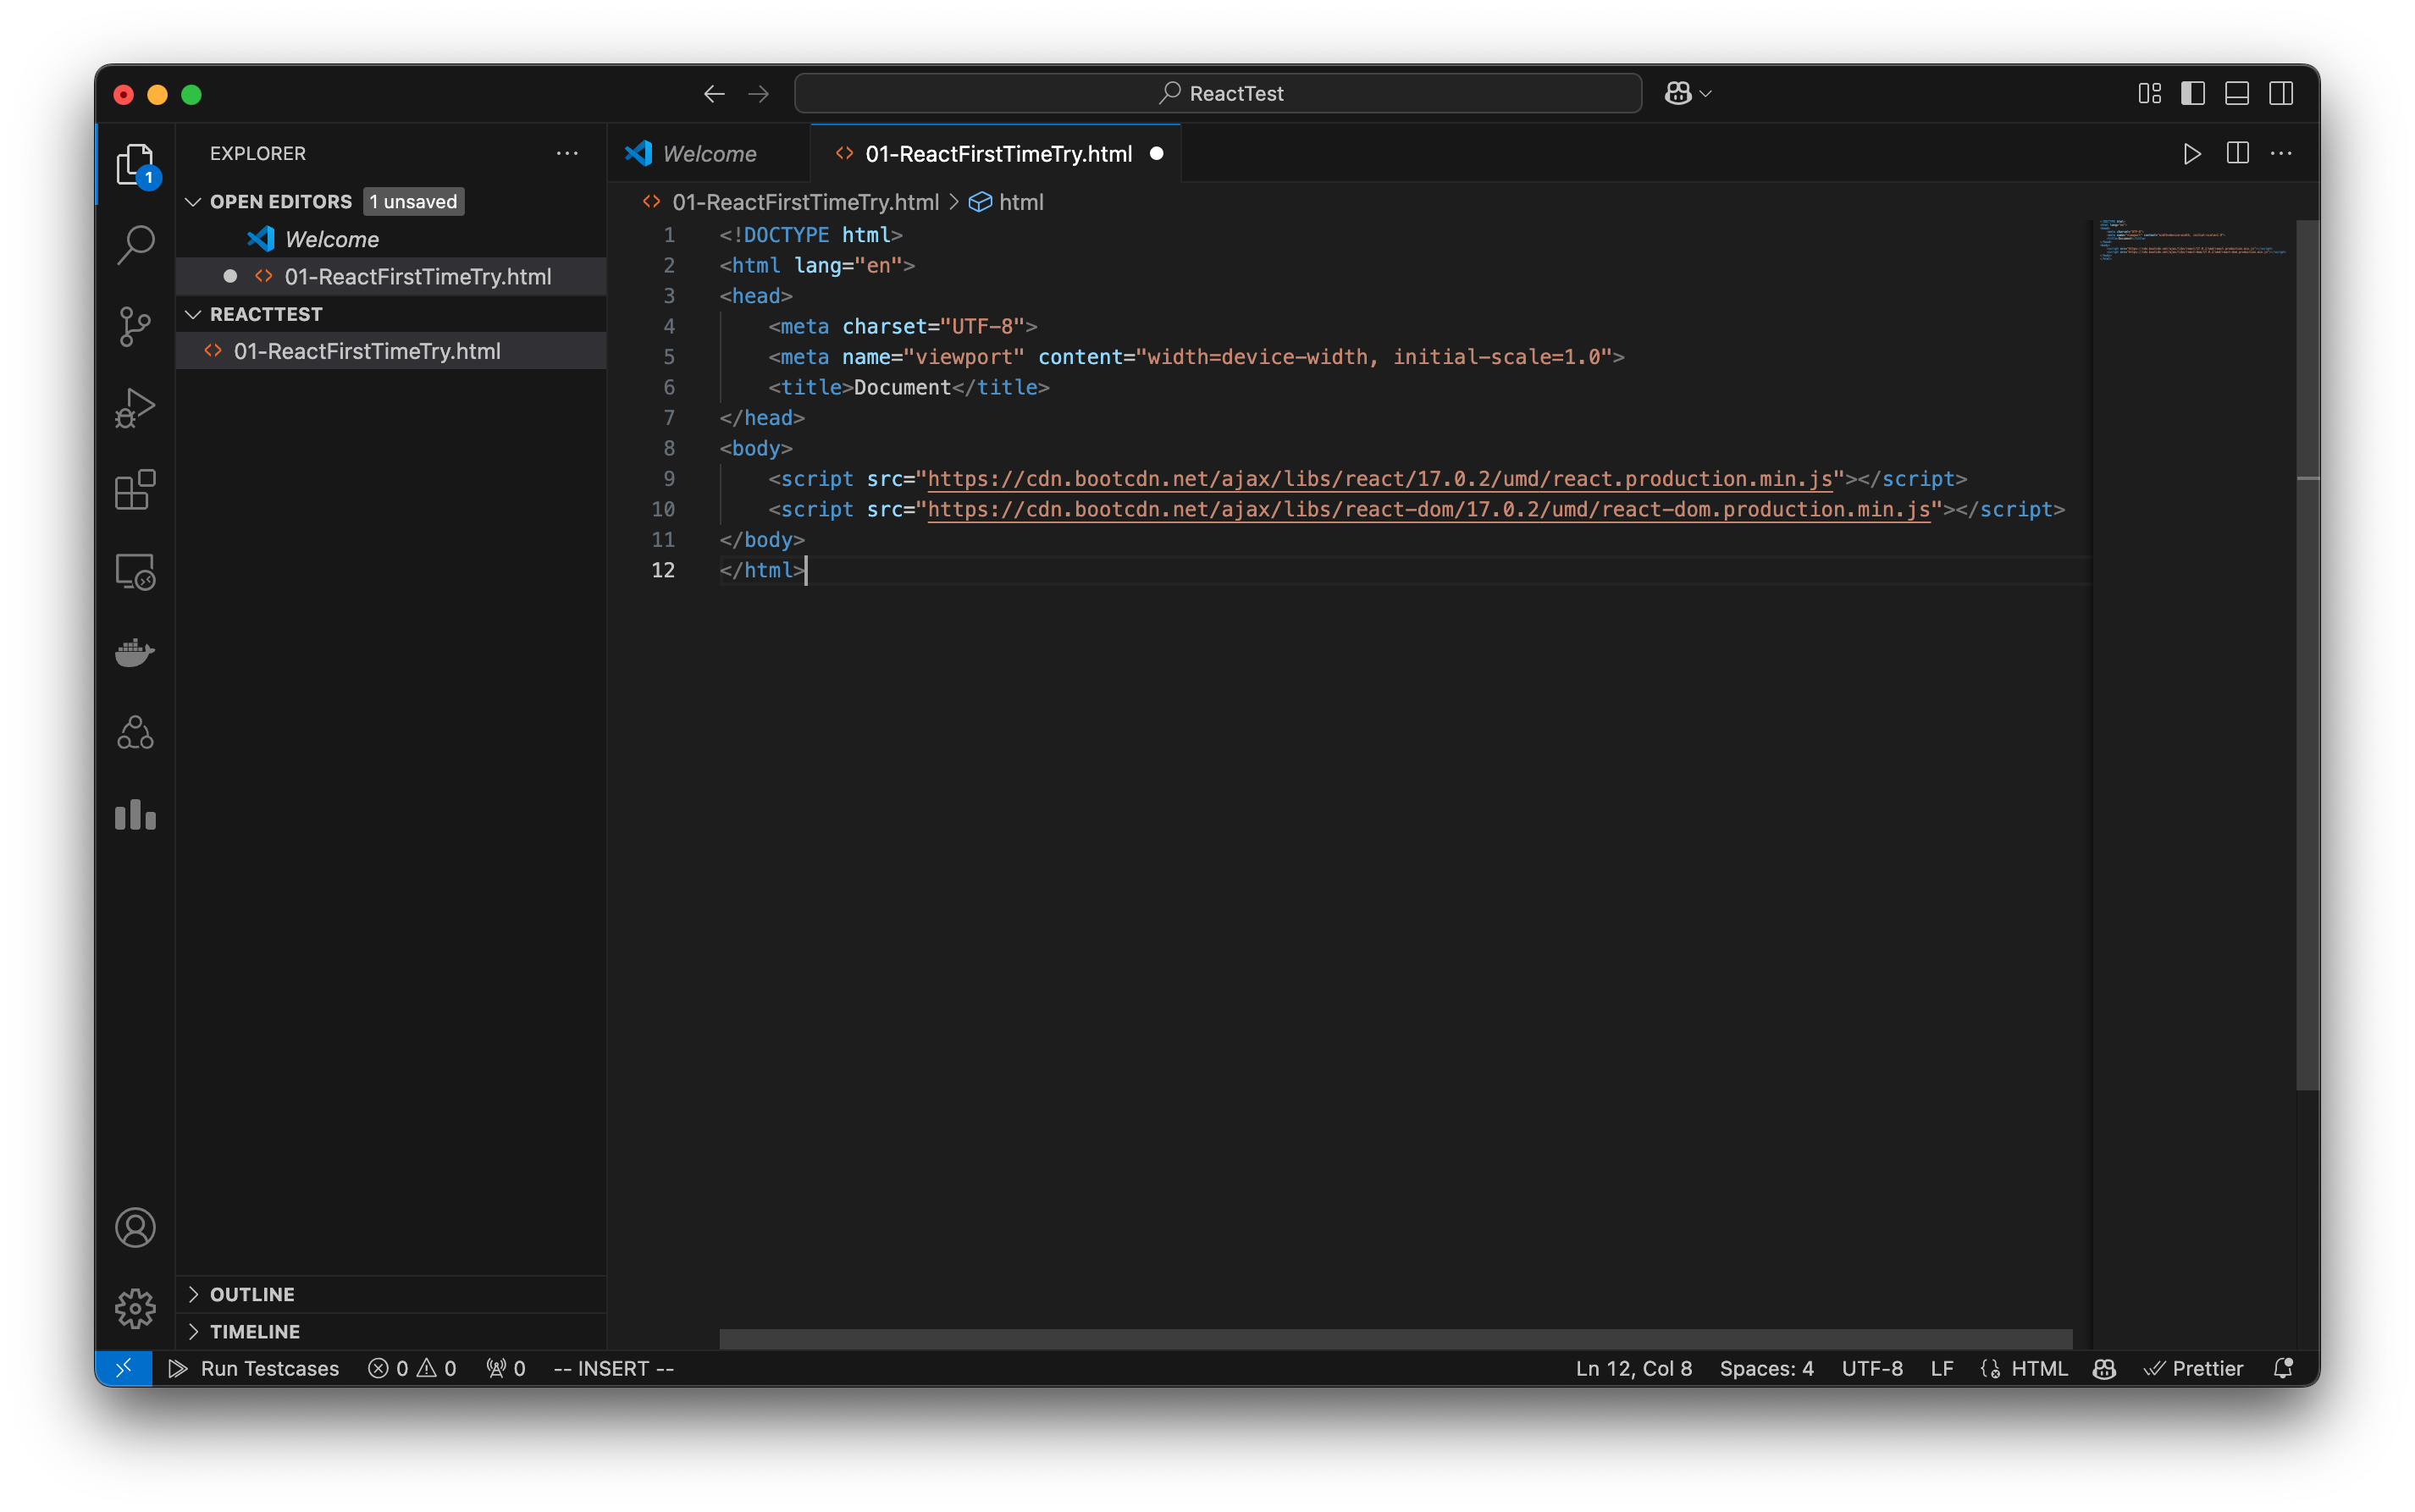Toggle the primary sidebar visibility
The image size is (2415, 1512).
tap(2192, 93)
